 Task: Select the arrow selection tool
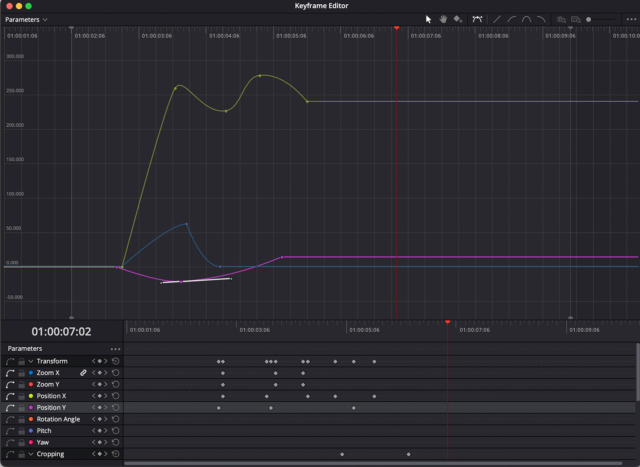(428, 19)
